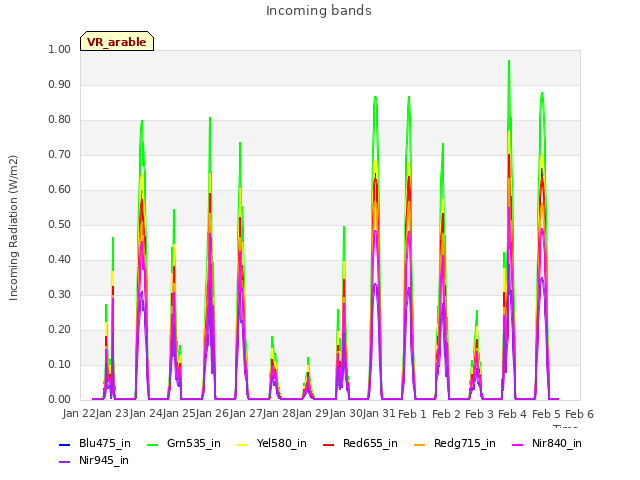Click the 0.60 y-axis tick label
Image resolution: width=640 pixels, height=480 pixels.
pos(60,189)
